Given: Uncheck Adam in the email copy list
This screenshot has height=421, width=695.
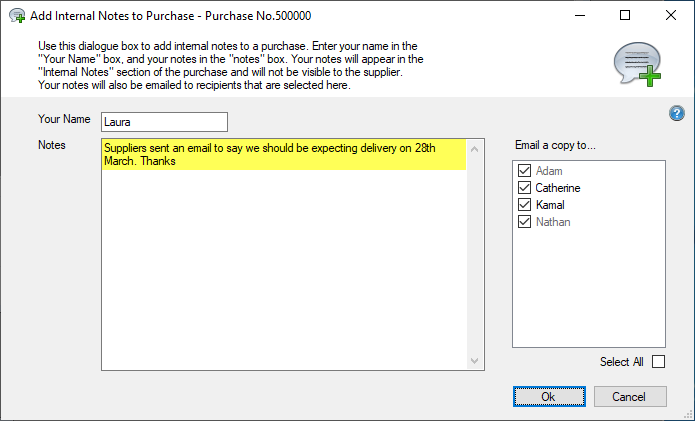Looking at the screenshot, I should (524, 171).
